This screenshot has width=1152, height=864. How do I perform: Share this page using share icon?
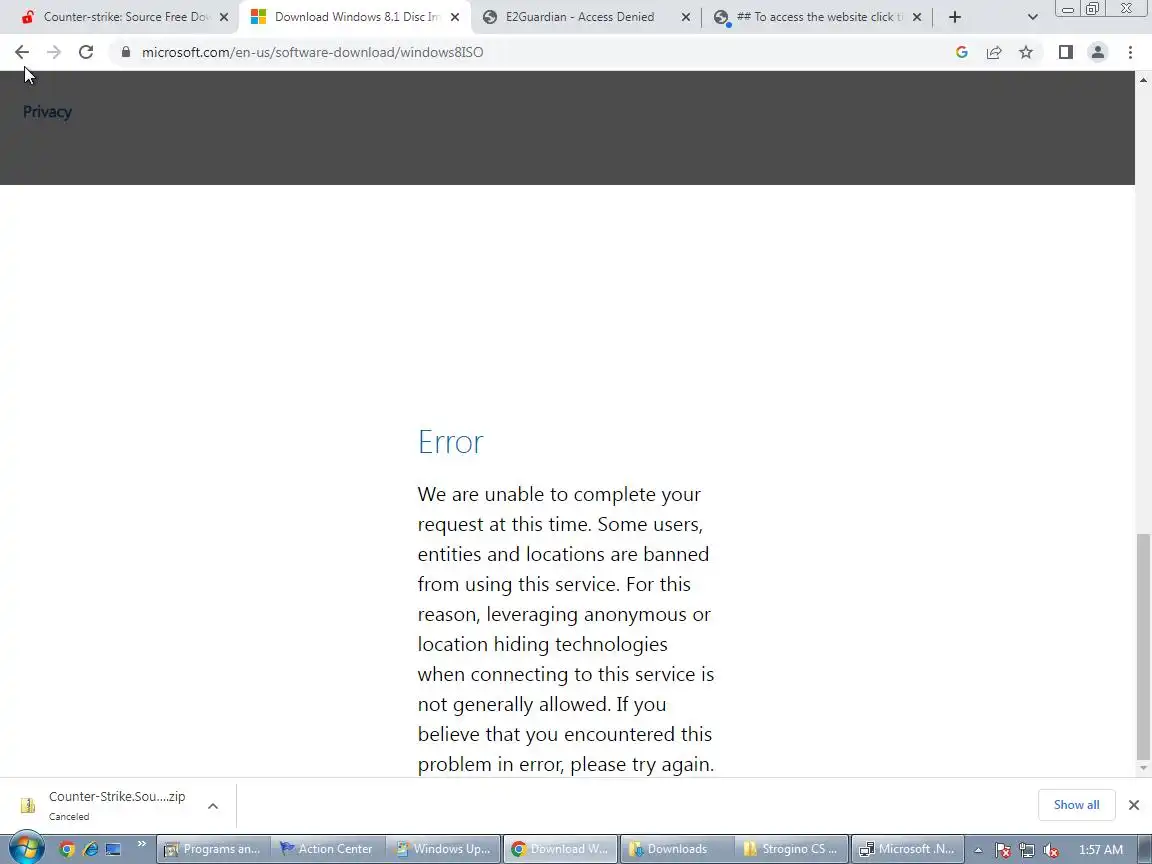point(993,52)
